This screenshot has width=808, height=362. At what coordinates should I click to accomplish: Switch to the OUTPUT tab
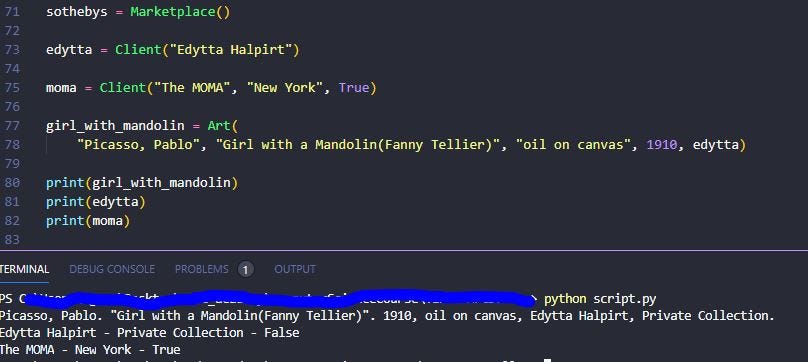[295, 269]
